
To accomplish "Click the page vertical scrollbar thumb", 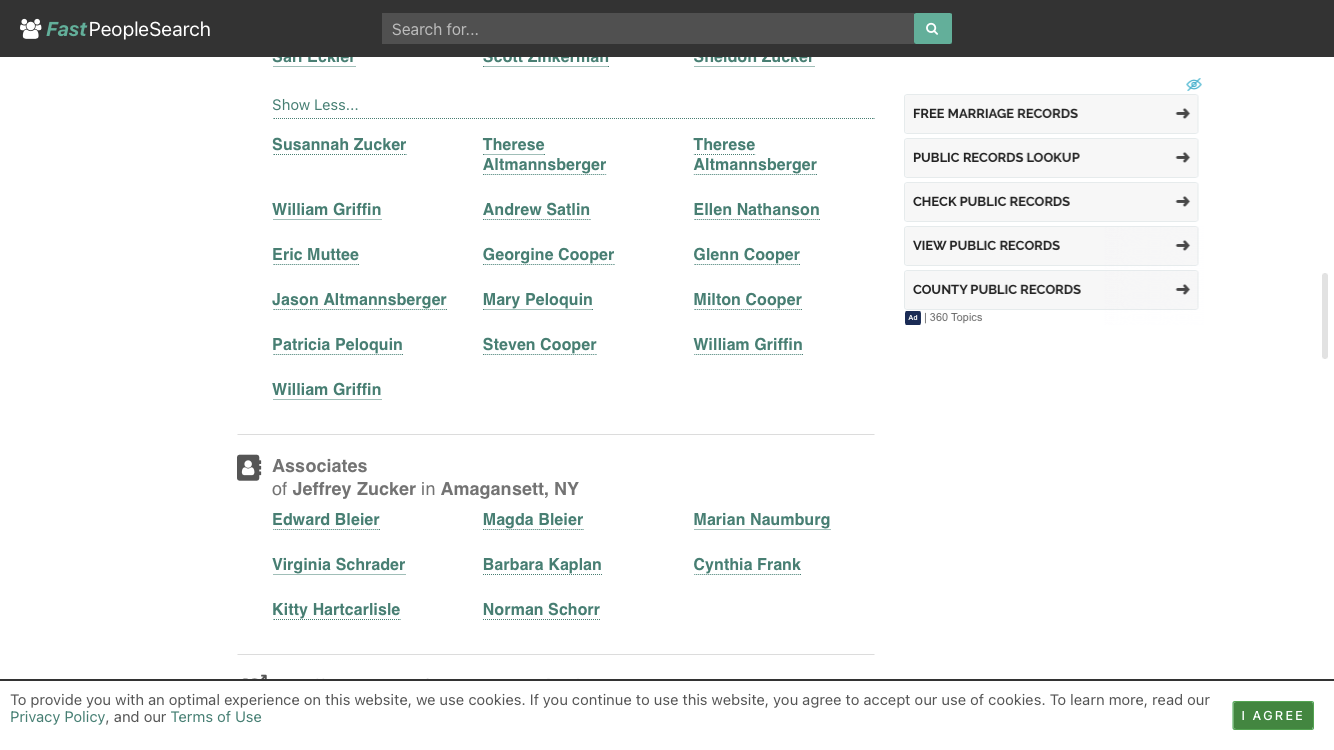I will pyautogui.click(x=1326, y=315).
